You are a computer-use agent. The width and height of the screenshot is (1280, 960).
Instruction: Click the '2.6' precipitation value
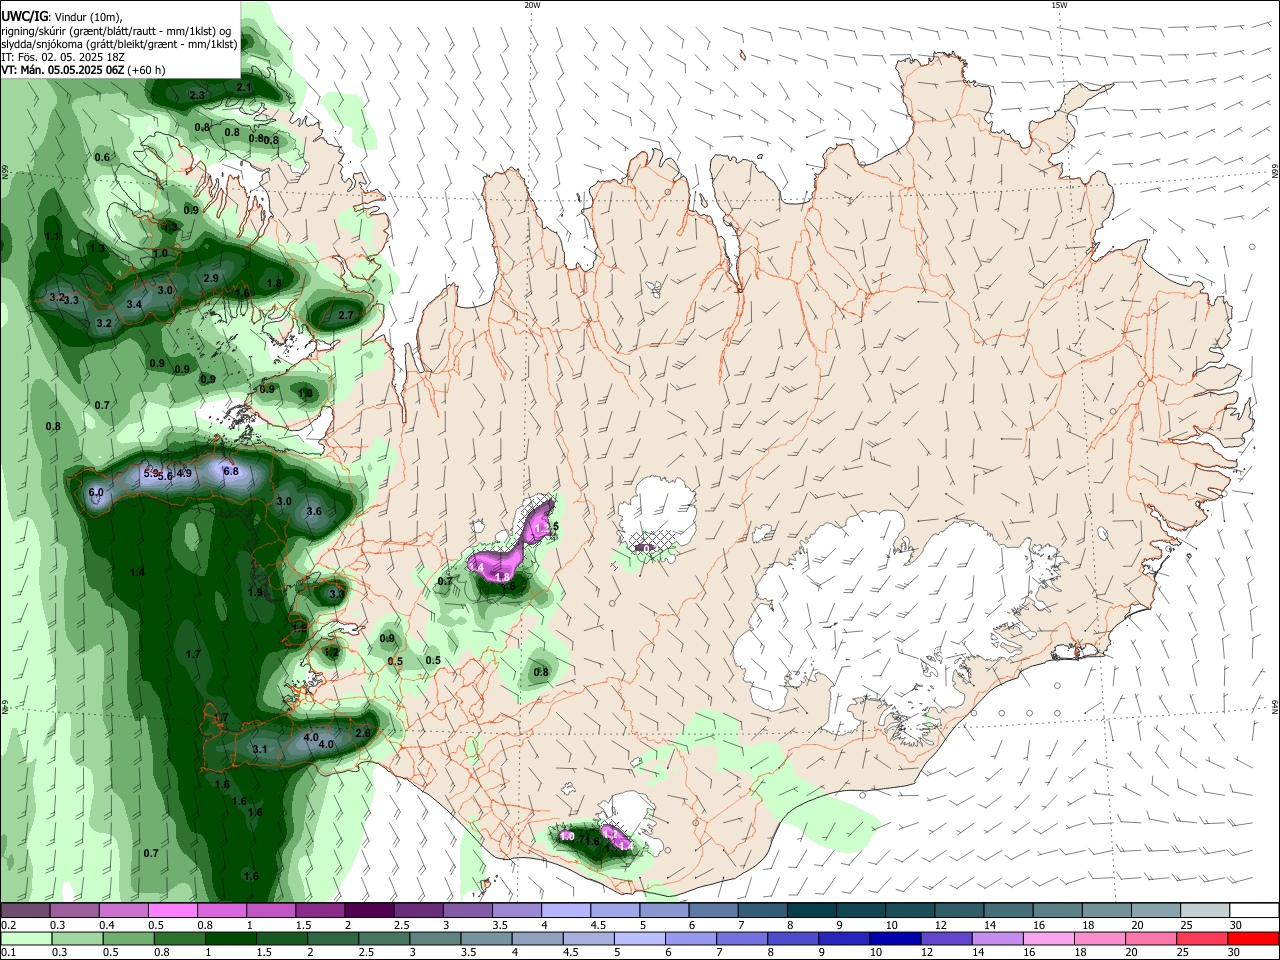[363, 734]
